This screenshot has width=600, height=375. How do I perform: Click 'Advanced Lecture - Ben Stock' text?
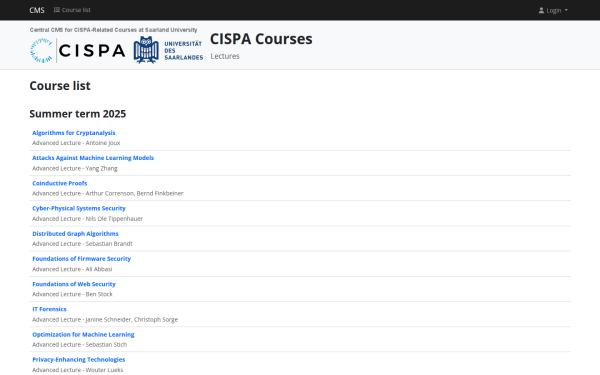pos(72,294)
